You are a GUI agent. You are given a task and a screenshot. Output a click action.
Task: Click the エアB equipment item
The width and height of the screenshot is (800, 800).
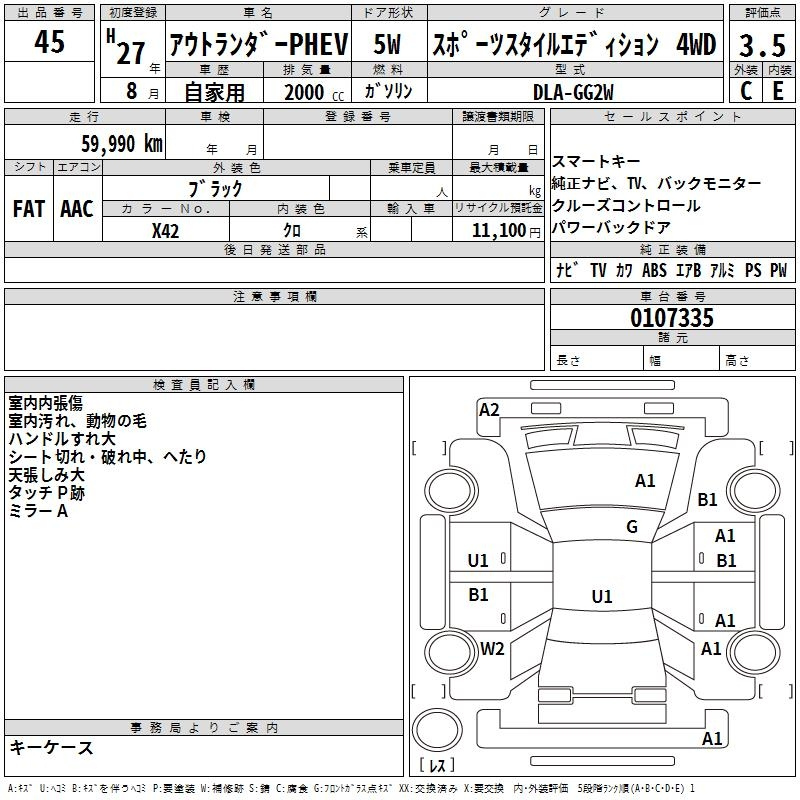click(688, 270)
